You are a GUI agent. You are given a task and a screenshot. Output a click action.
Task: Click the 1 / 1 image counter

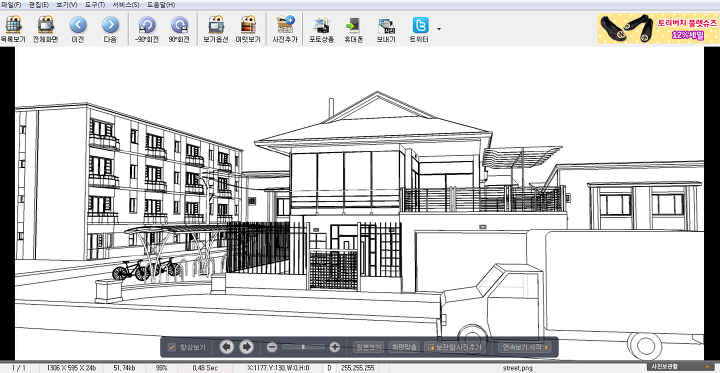pyautogui.click(x=19, y=368)
